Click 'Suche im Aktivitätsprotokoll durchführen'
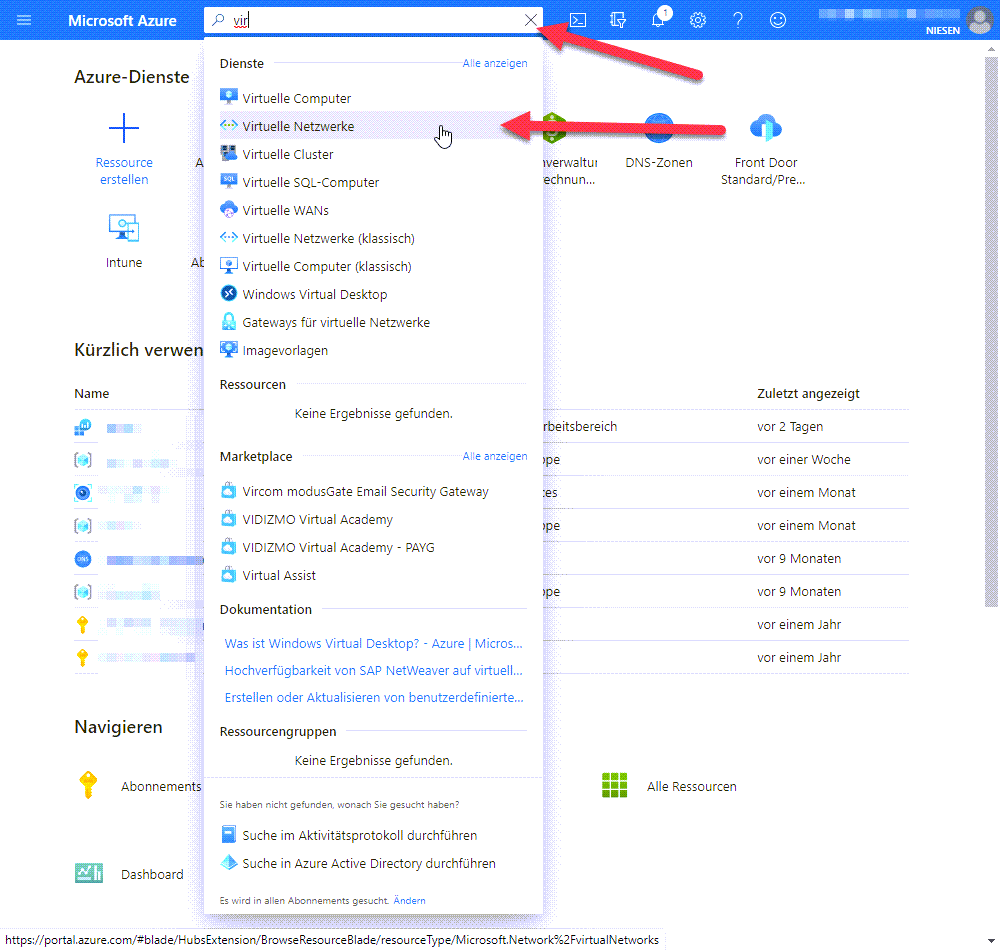The width and height of the screenshot is (1000, 950). coord(360,835)
